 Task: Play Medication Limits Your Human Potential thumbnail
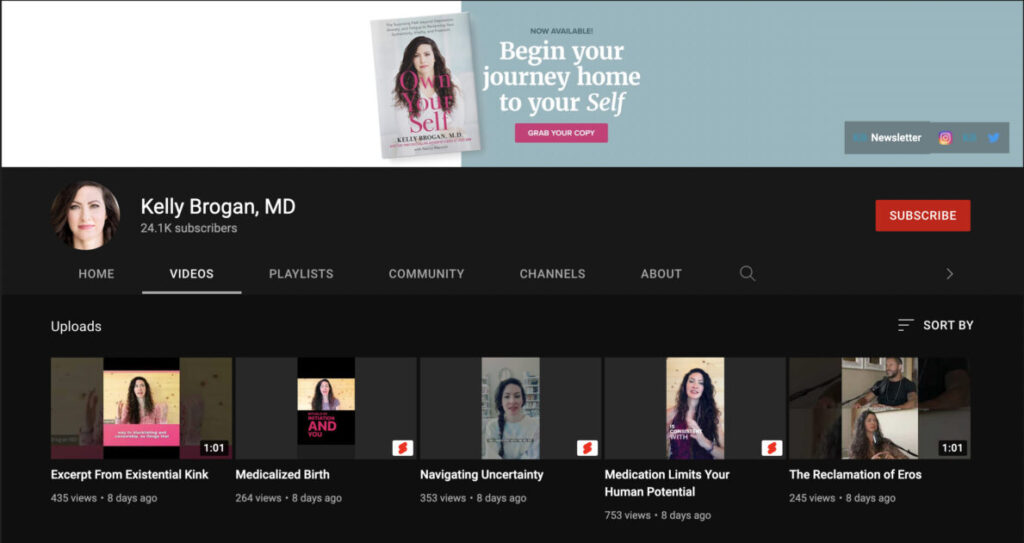695,408
